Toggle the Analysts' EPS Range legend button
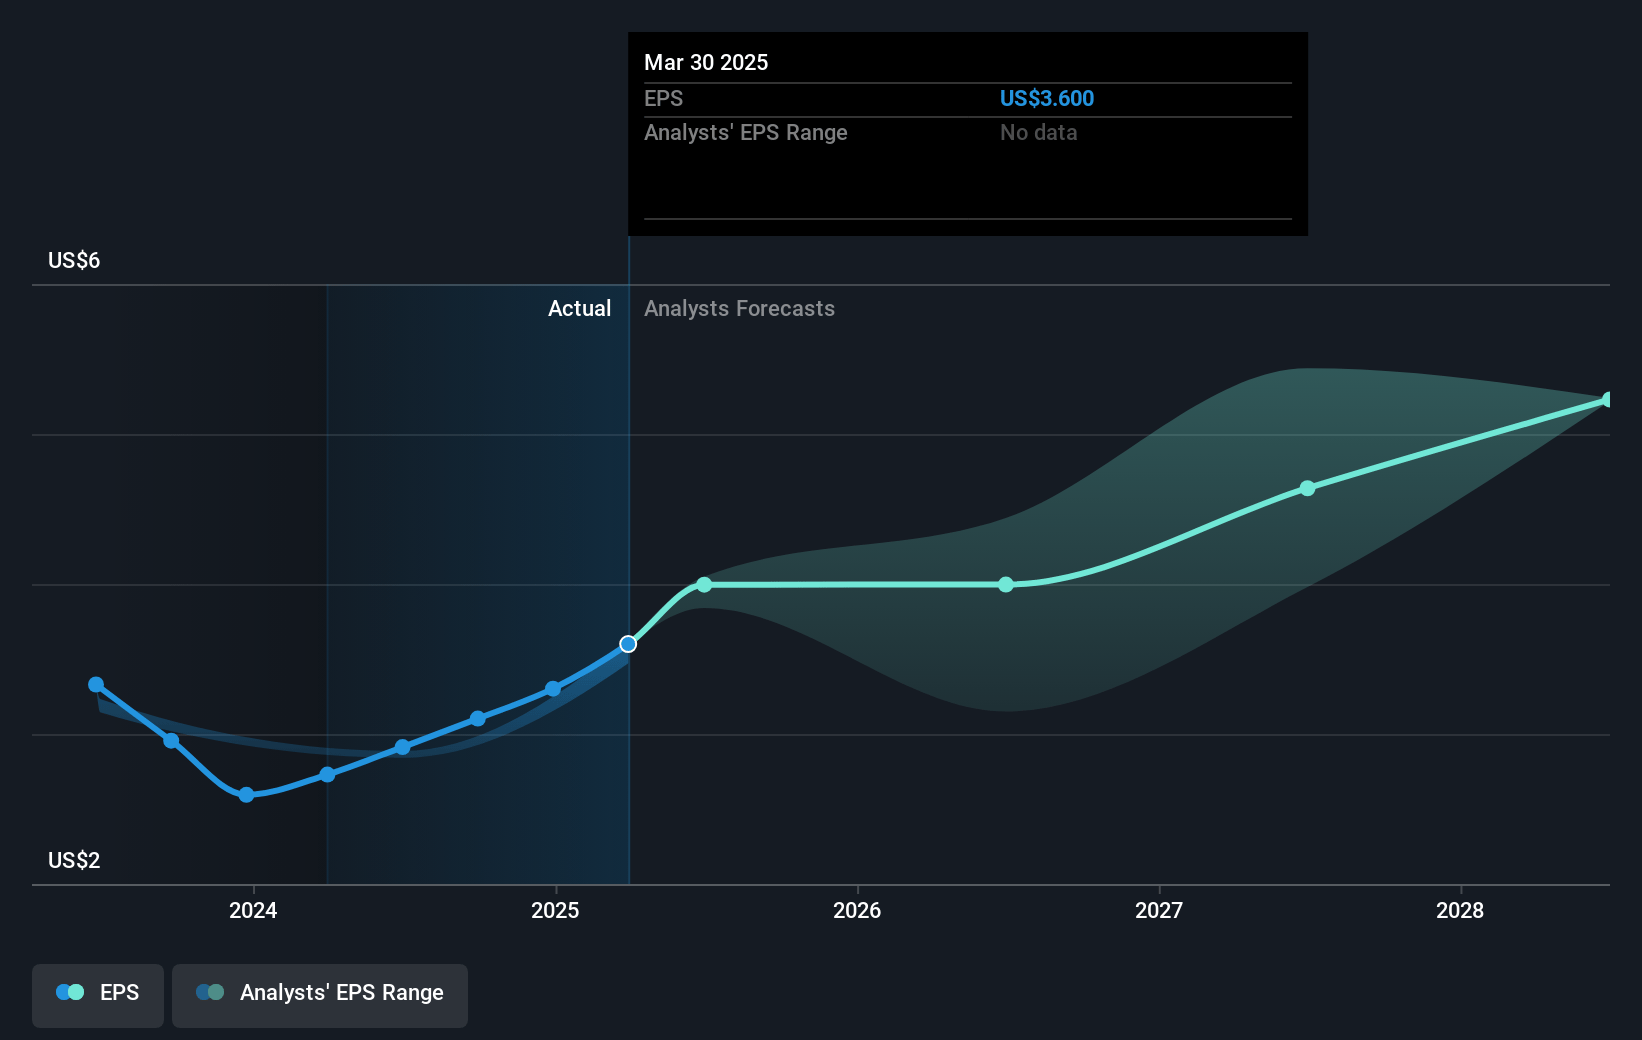1642x1040 pixels. click(320, 995)
